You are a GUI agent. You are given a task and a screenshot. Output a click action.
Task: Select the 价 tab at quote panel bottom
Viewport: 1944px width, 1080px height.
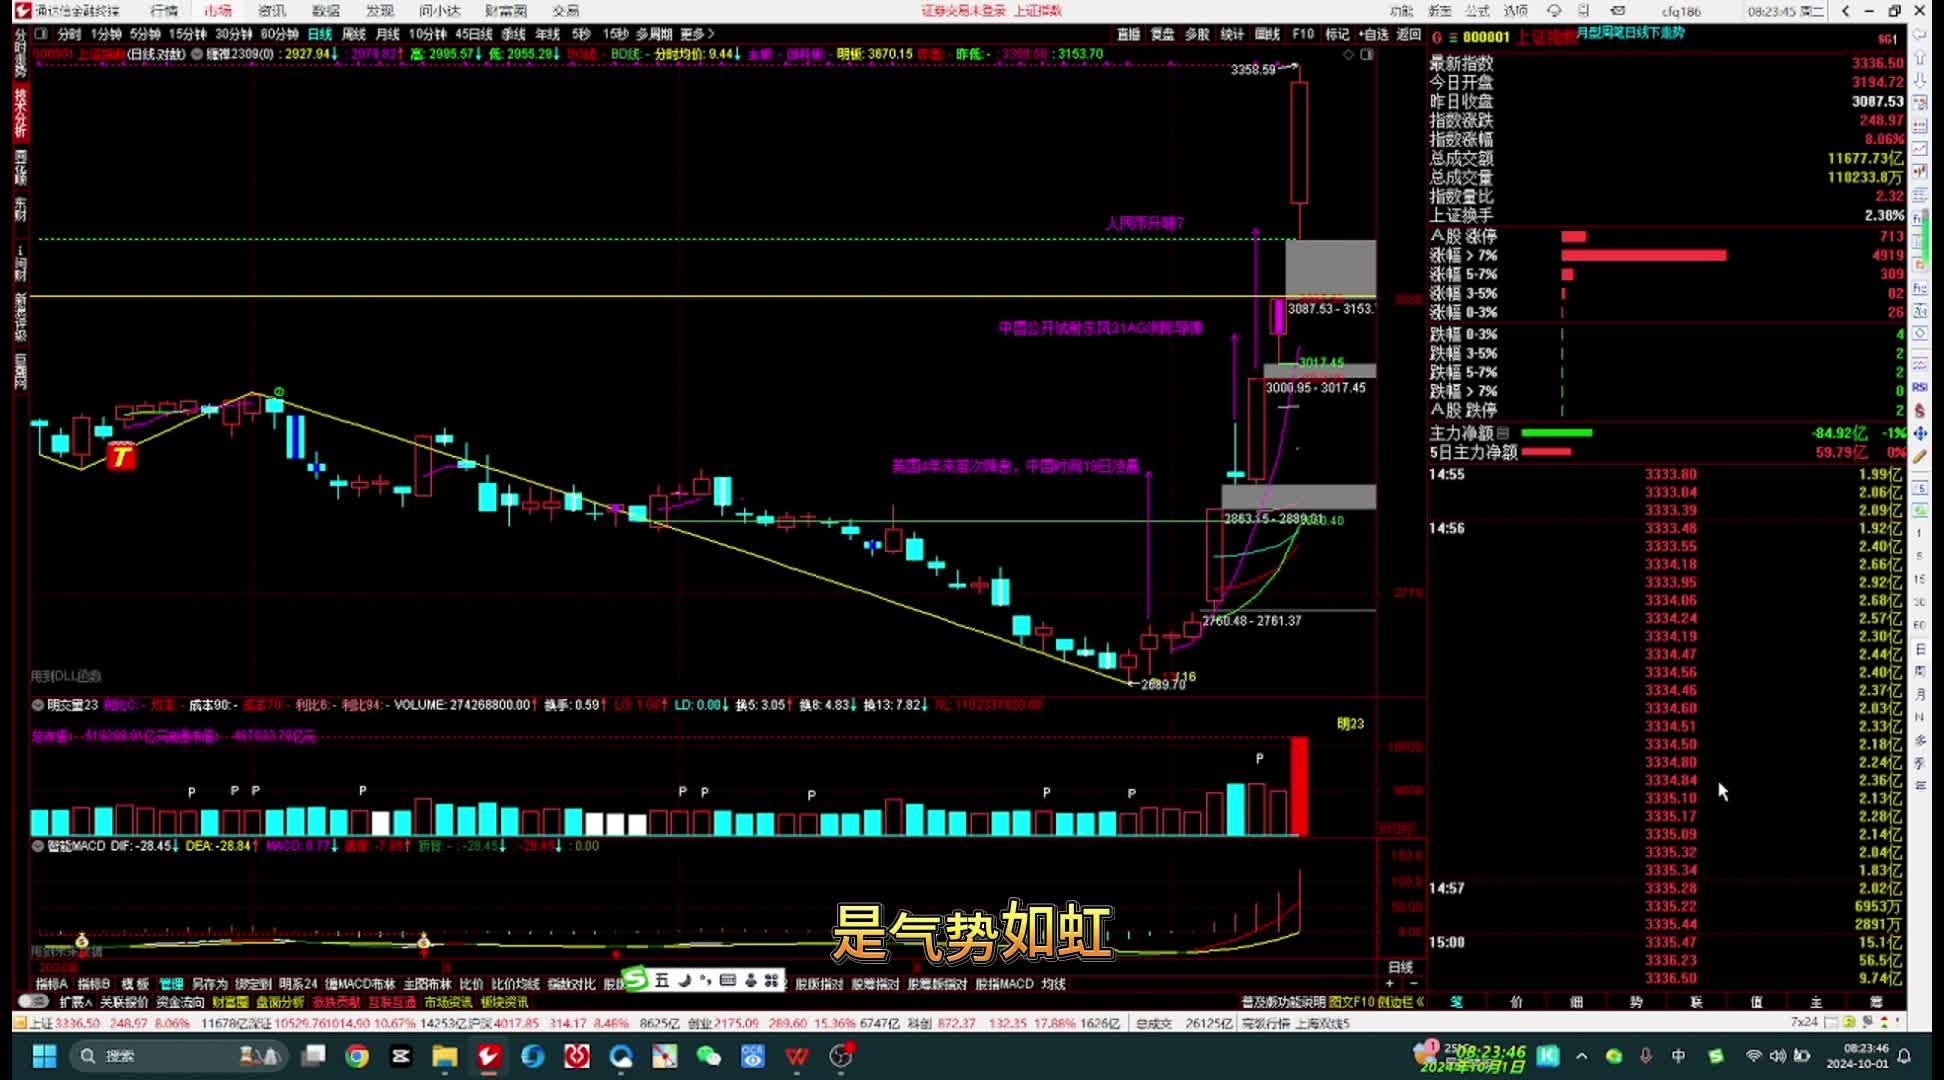(x=1516, y=1002)
